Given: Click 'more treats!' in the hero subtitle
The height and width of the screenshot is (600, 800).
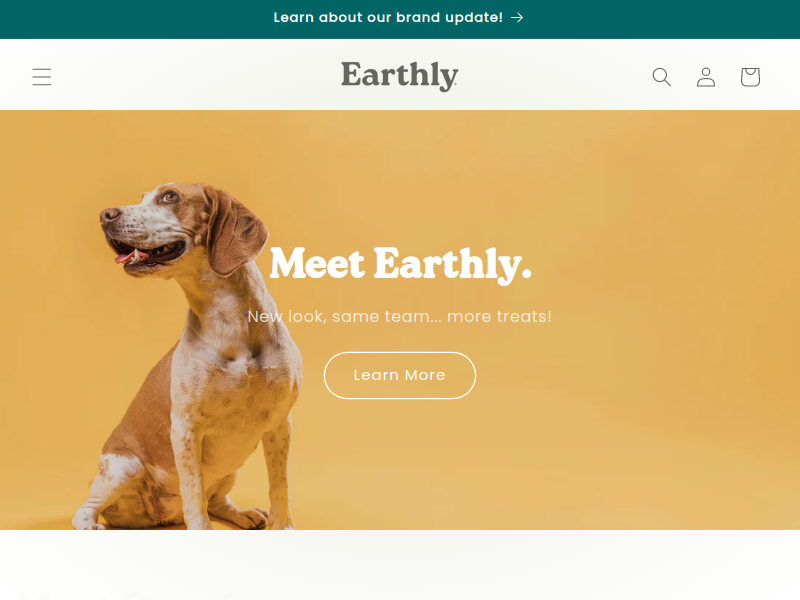Looking at the screenshot, I should click(x=499, y=316).
